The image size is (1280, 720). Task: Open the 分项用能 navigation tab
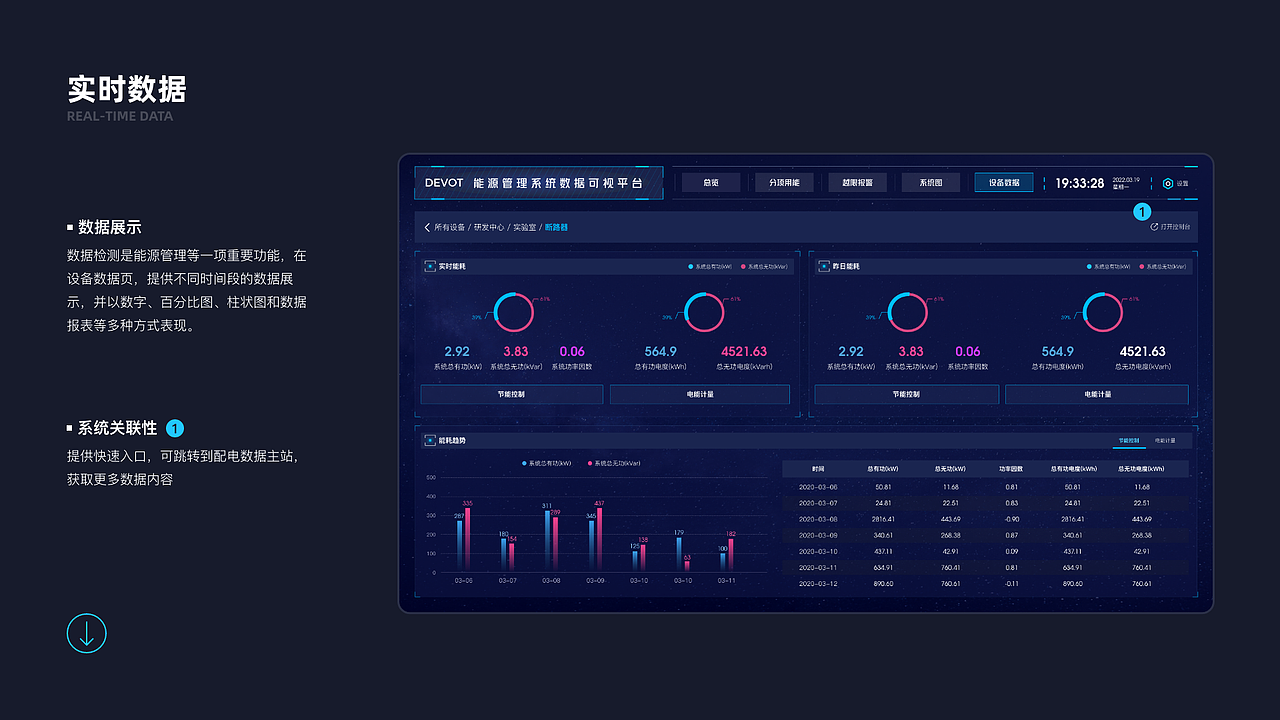point(785,183)
